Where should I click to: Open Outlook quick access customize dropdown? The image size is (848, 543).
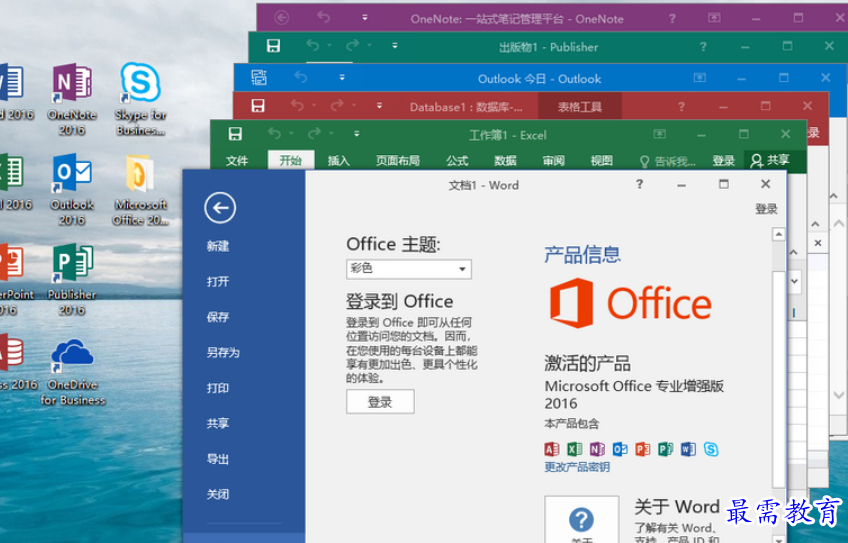[x=342, y=78]
